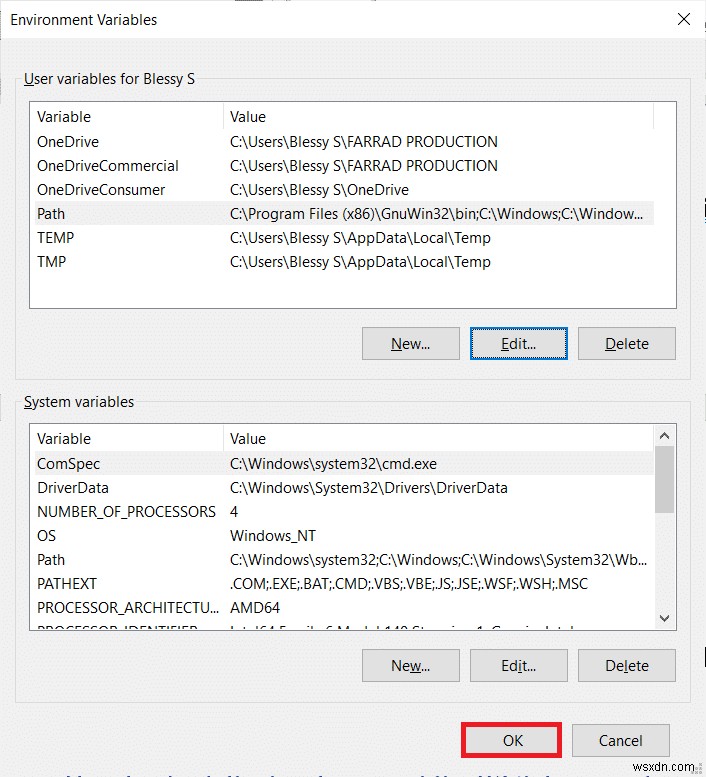
Task: Click Edit under user variables
Action: pos(519,343)
